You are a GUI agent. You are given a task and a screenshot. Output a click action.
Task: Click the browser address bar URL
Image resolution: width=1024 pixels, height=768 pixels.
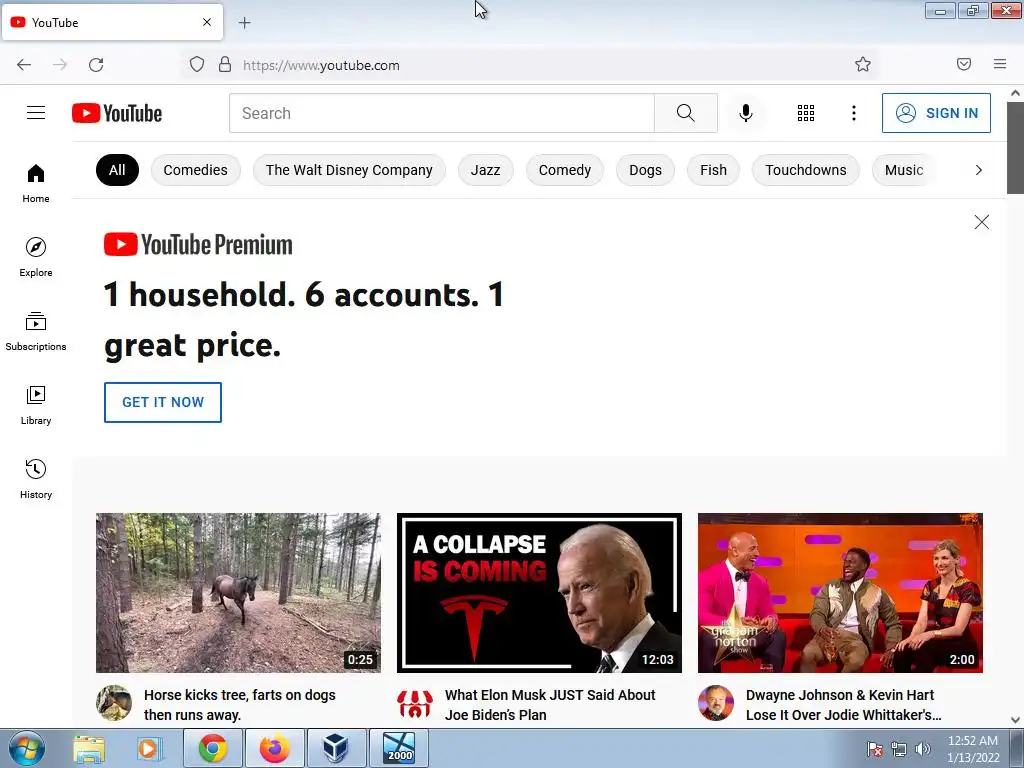pos(321,65)
